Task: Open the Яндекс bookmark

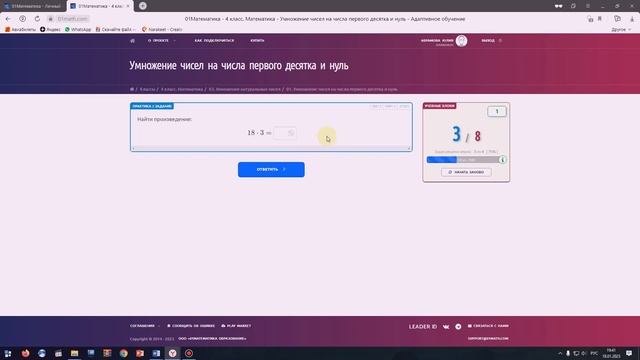Action: [50, 29]
